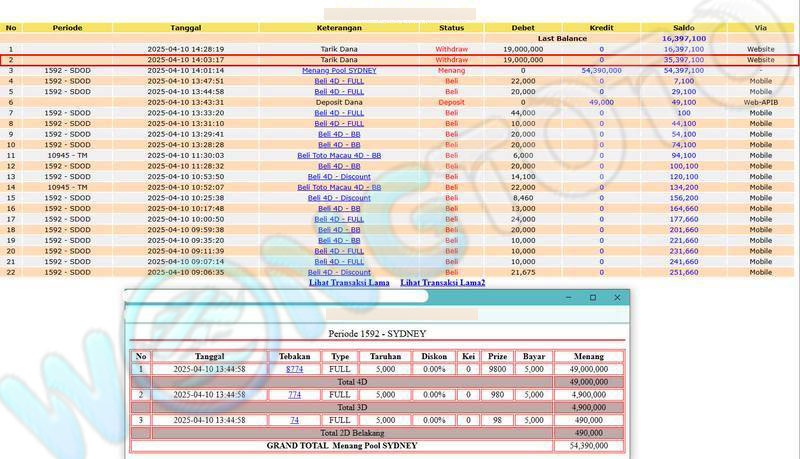Click the Keterangan column header
Screen dimensions: 800x459
(339, 28)
